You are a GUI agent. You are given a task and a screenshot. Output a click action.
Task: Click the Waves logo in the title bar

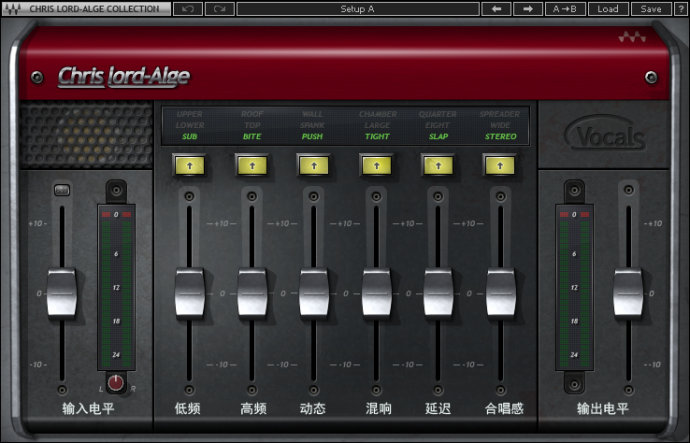click(12, 9)
